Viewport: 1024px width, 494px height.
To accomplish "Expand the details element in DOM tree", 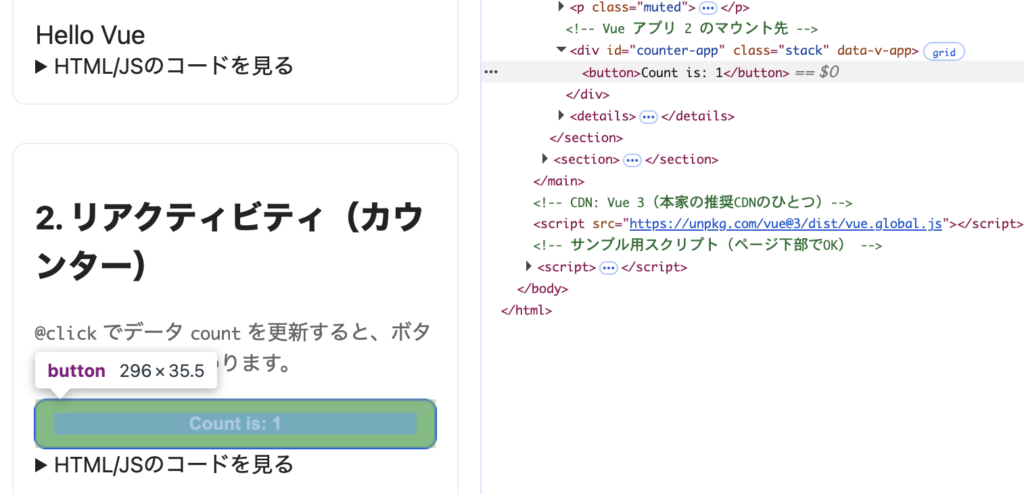I will coord(561,116).
